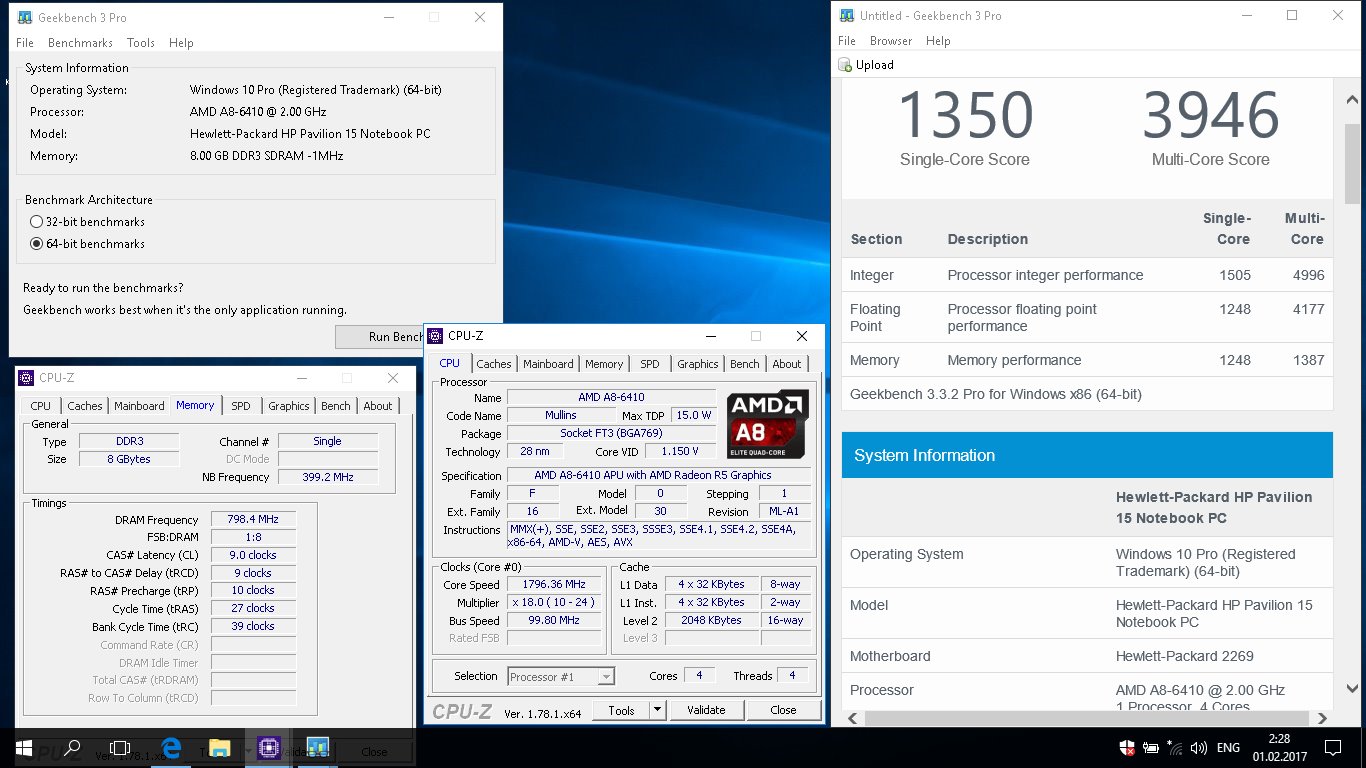Click the Geekbench 3 Pro title bar icon
The image size is (1366, 768).
tap(25, 17)
